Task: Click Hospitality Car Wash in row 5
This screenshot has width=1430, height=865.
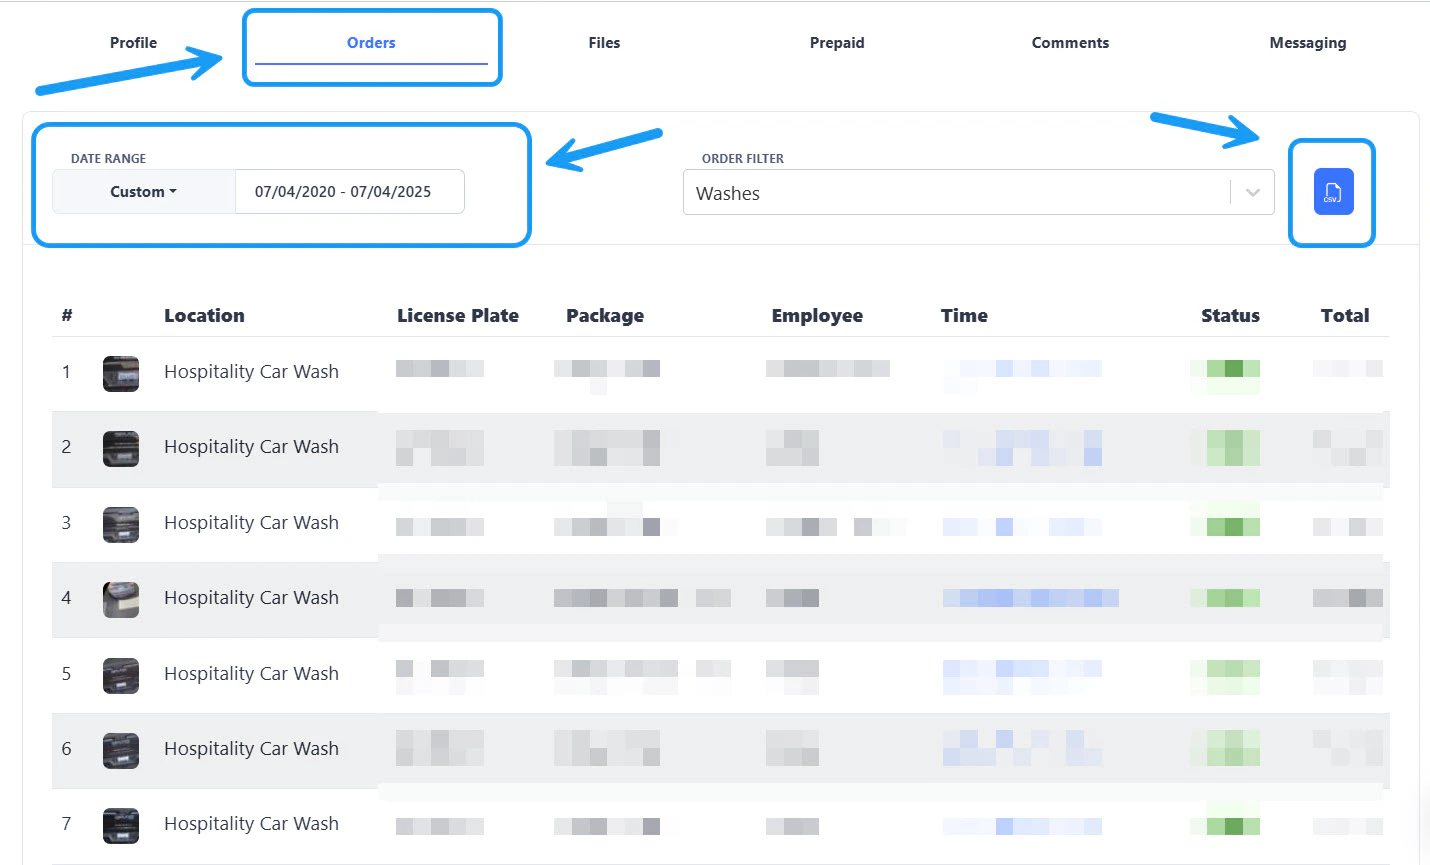Action: tap(251, 674)
